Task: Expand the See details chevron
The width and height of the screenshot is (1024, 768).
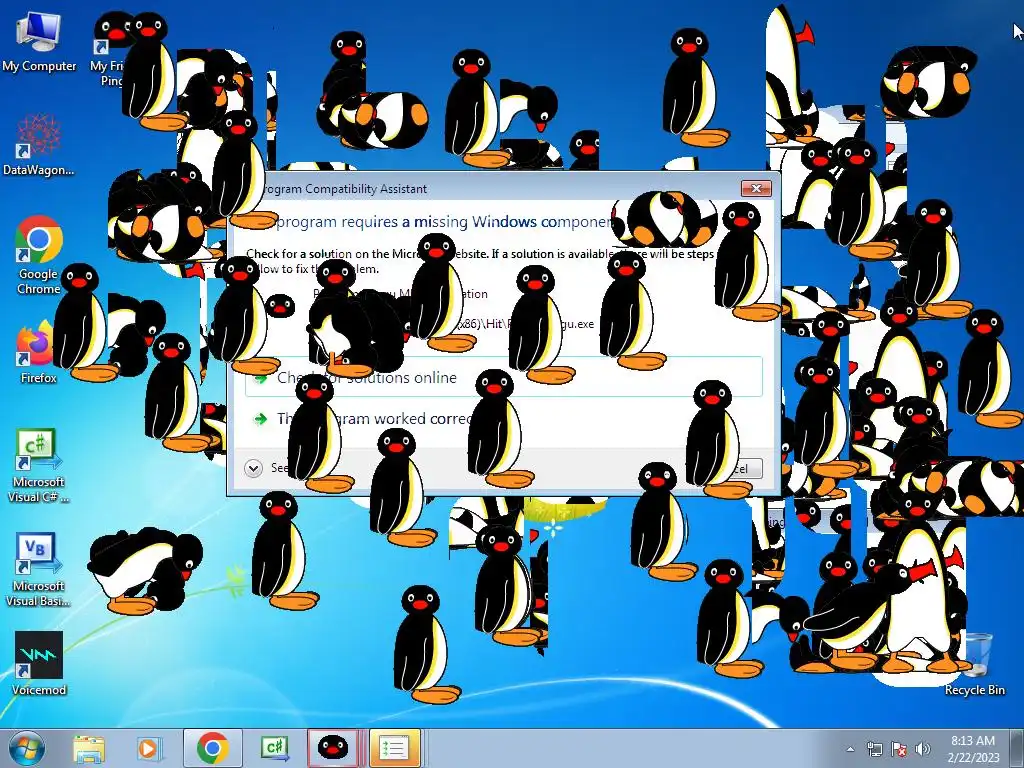Action: (x=253, y=468)
